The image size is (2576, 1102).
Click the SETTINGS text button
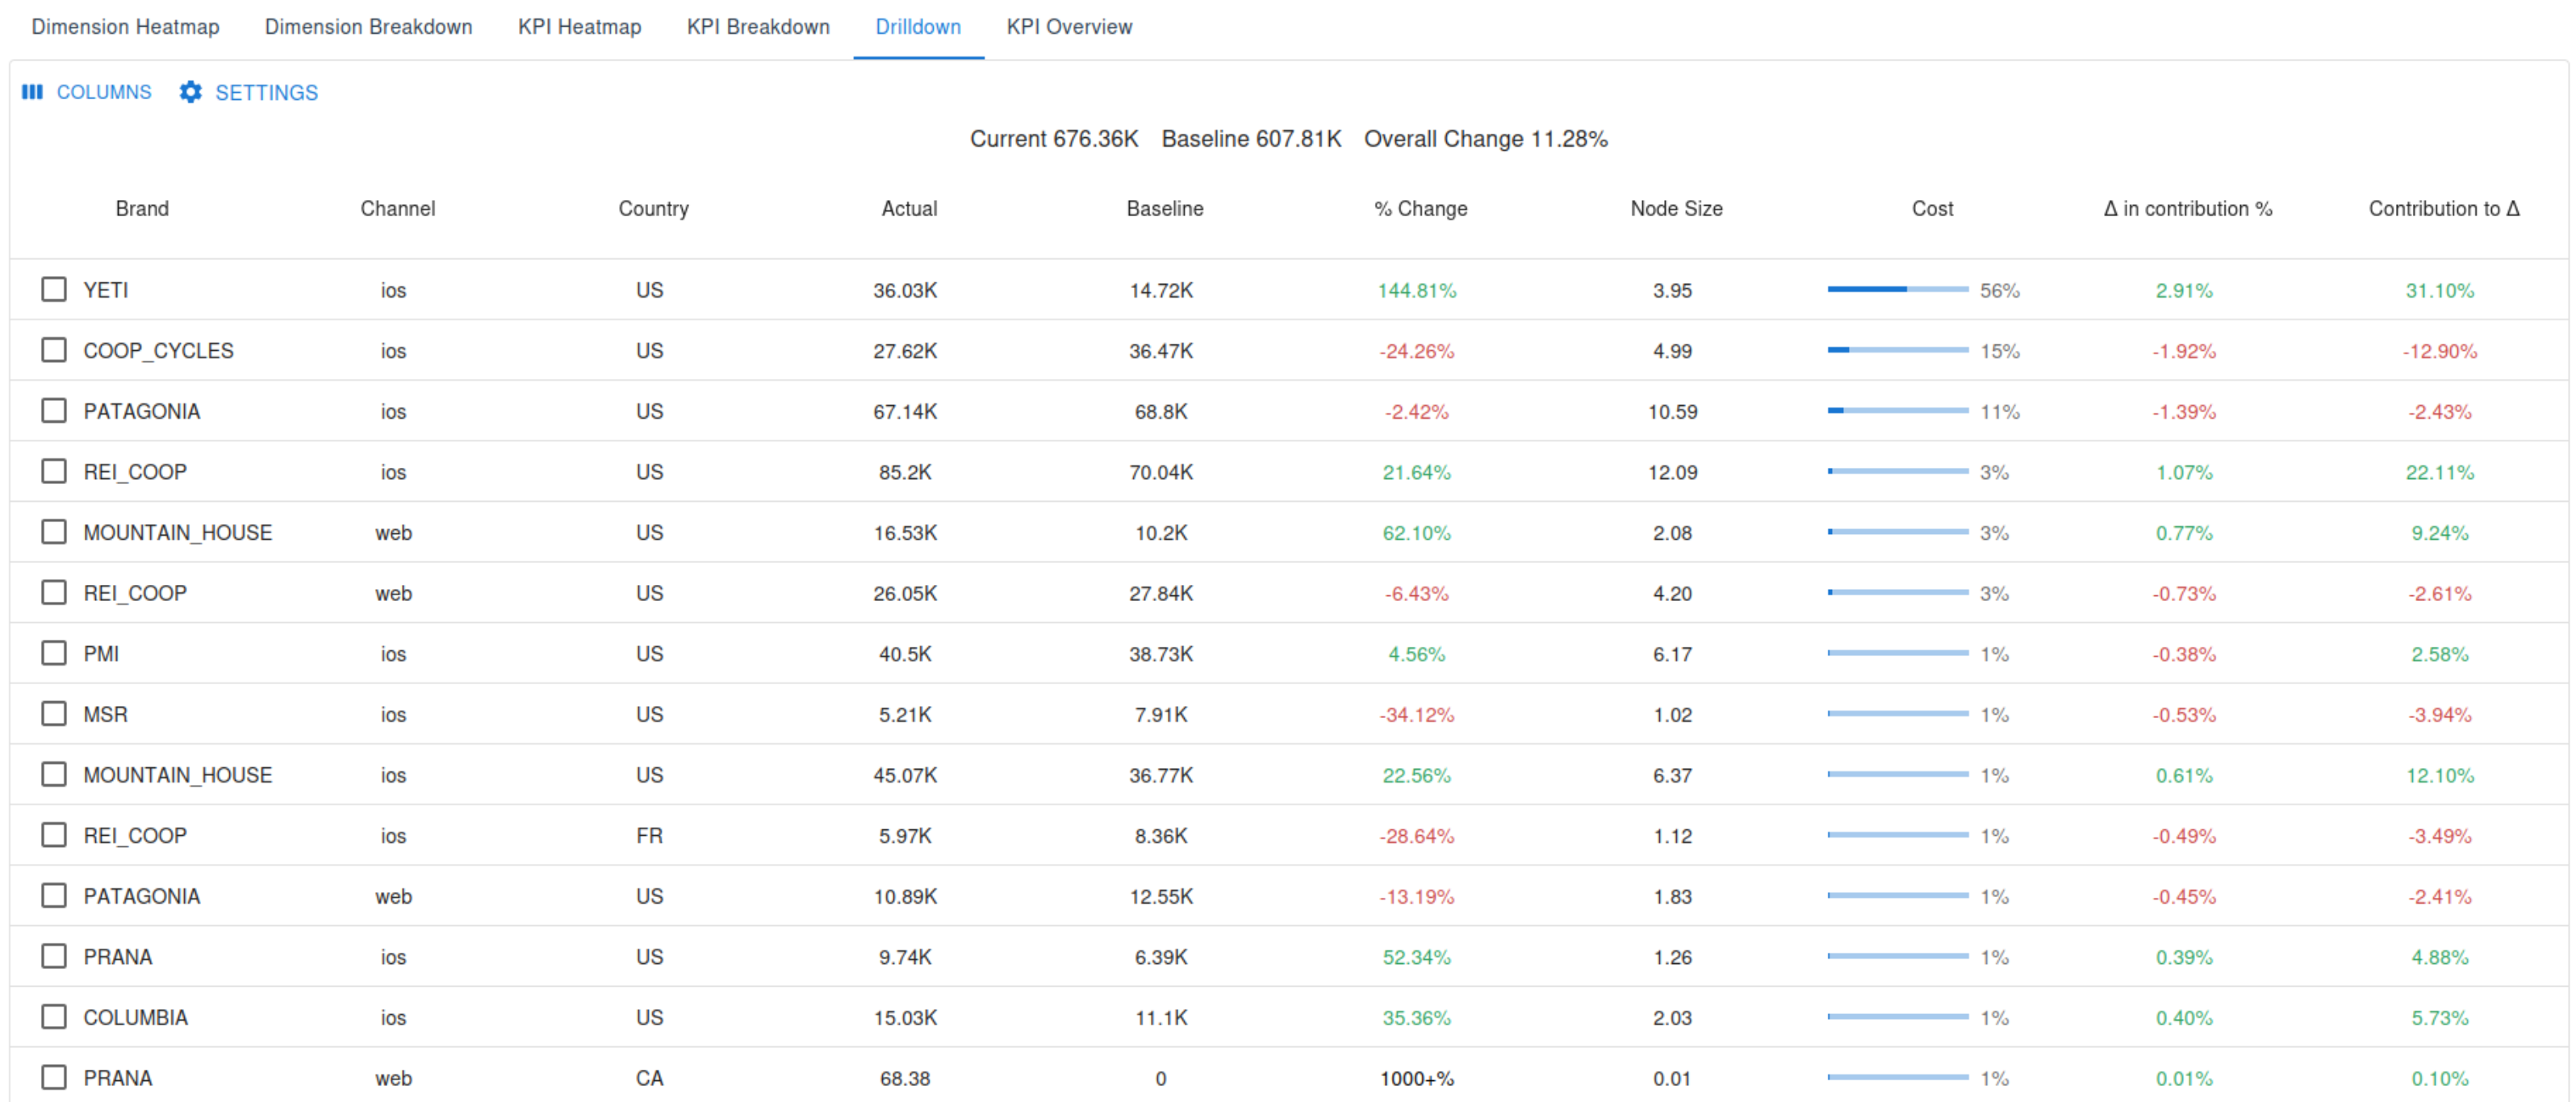pos(266,92)
